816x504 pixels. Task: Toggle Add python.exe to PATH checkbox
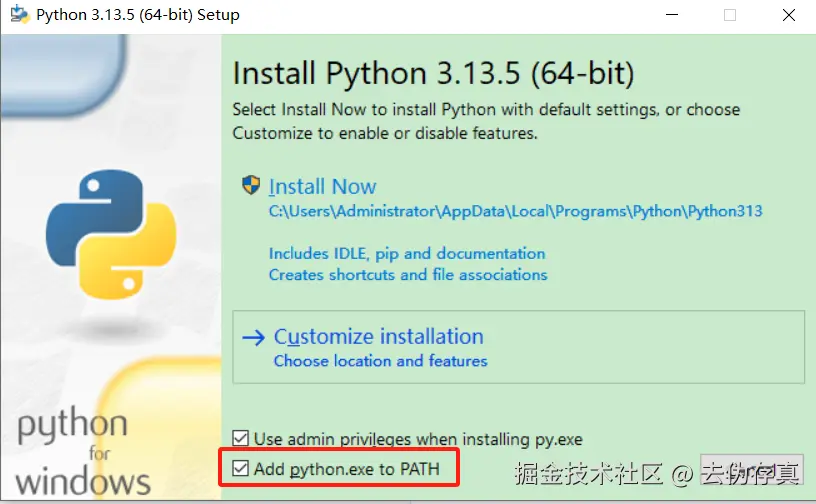(240, 468)
